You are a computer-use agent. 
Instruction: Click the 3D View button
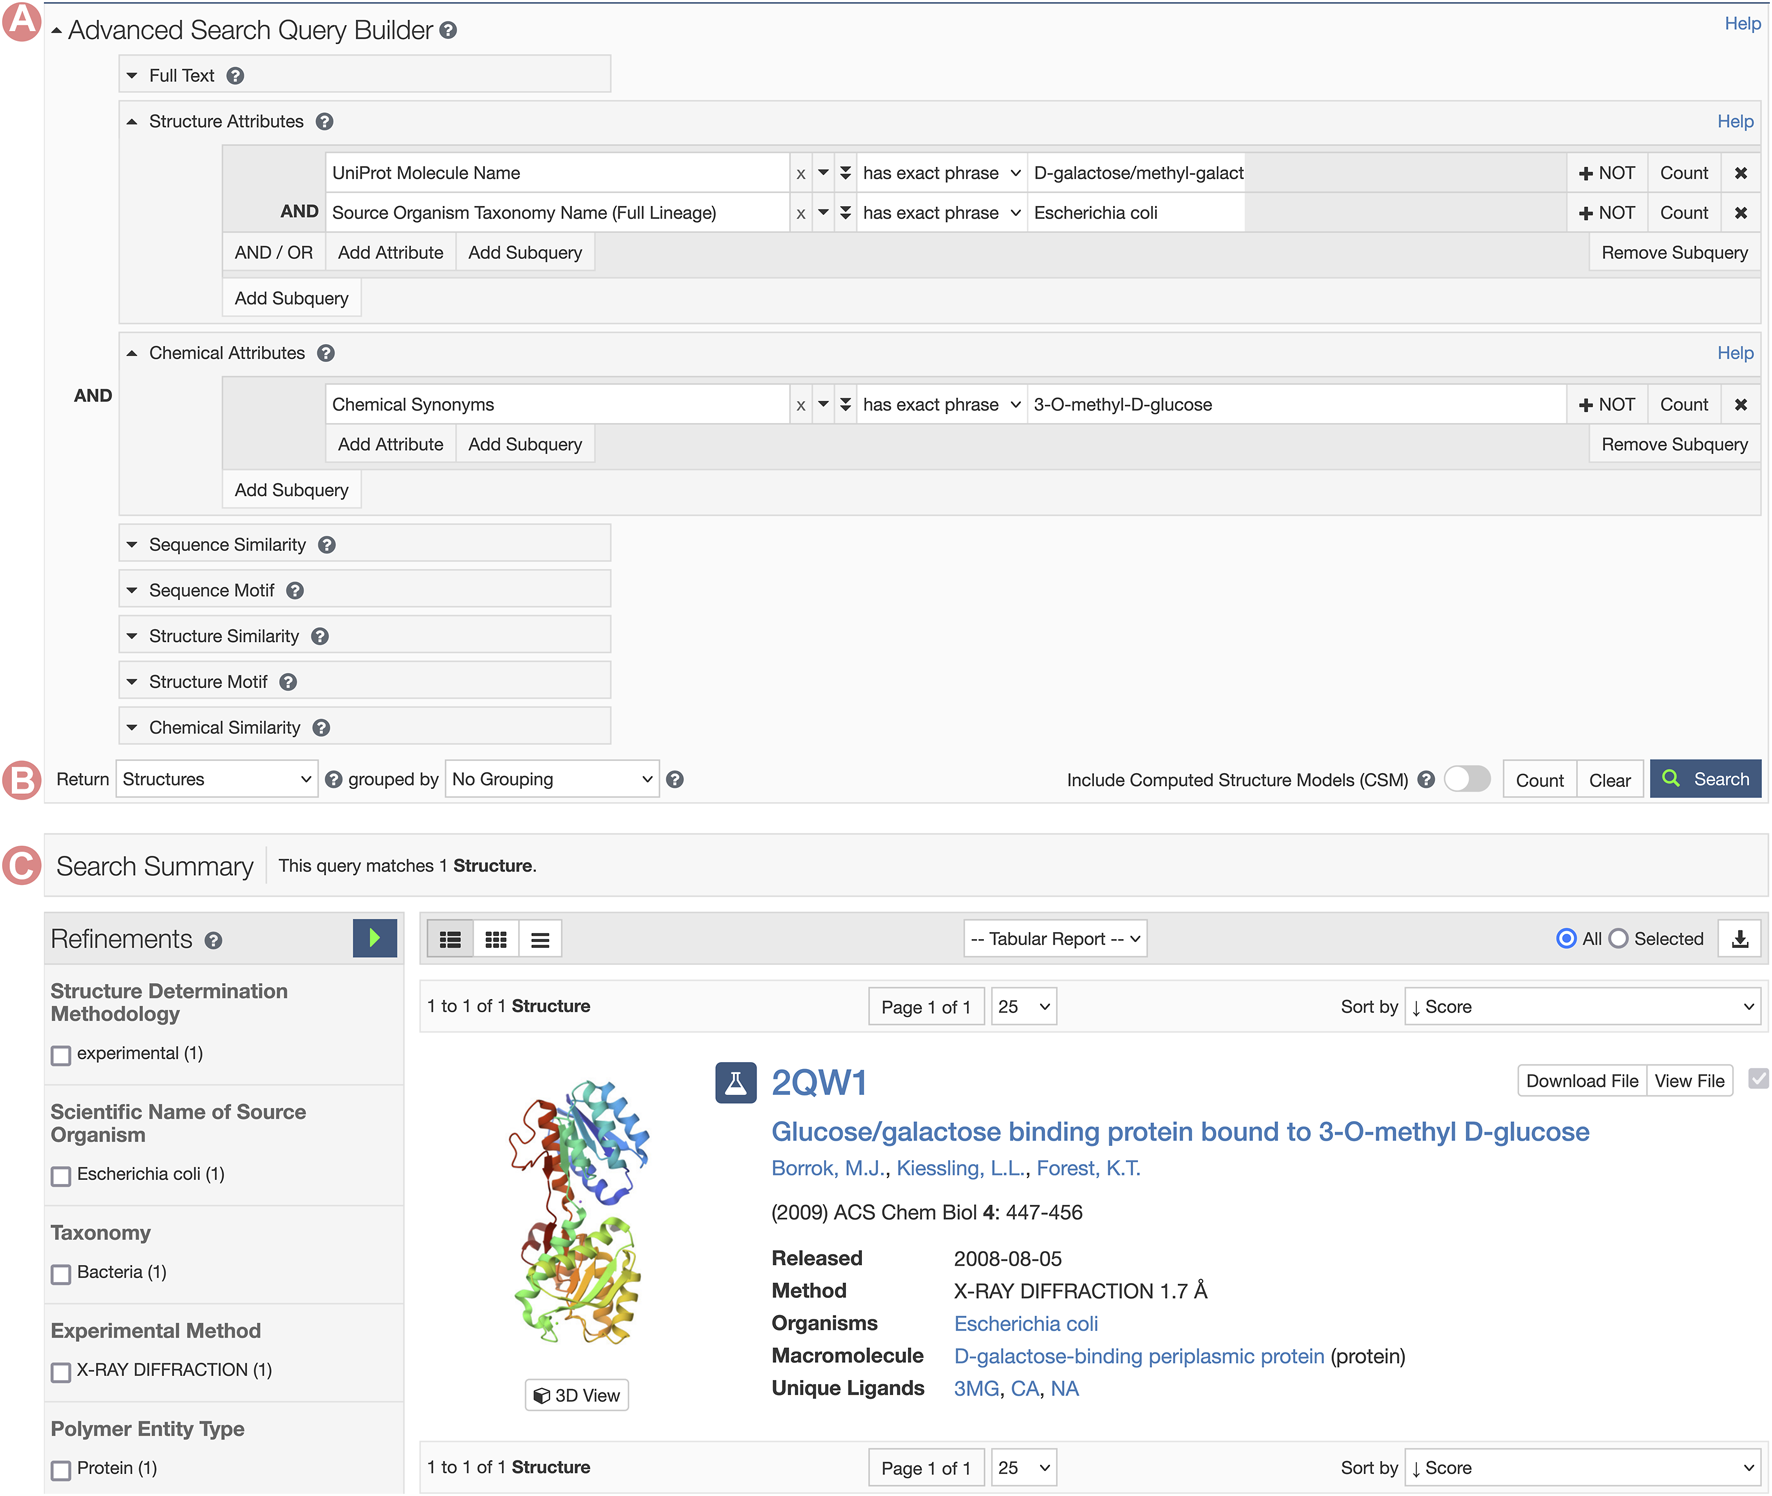pyautogui.click(x=577, y=1395)
